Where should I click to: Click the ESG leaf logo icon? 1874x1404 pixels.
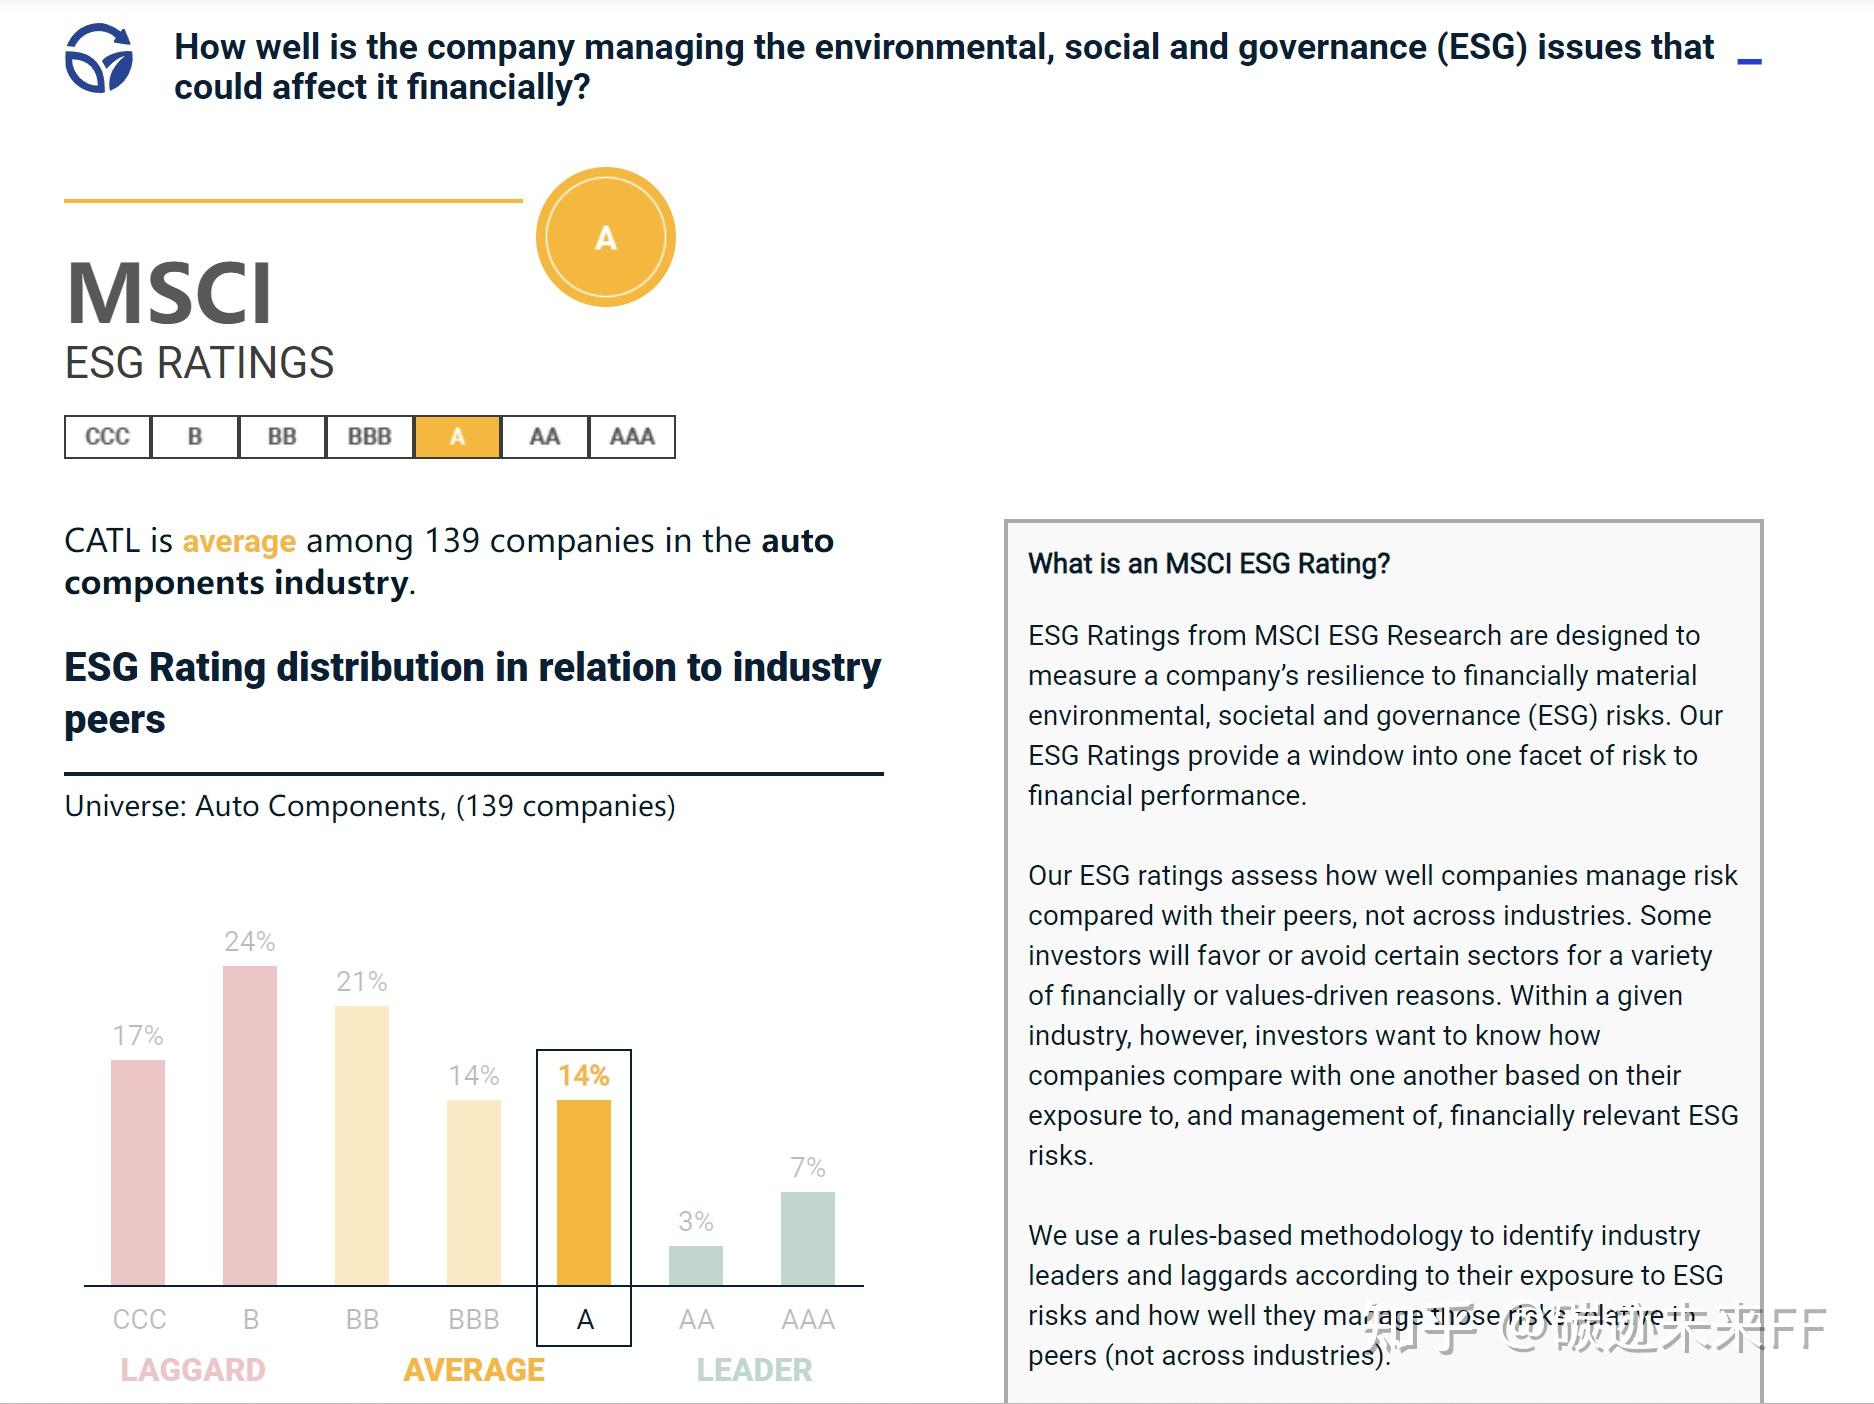[x=98, y=59]
